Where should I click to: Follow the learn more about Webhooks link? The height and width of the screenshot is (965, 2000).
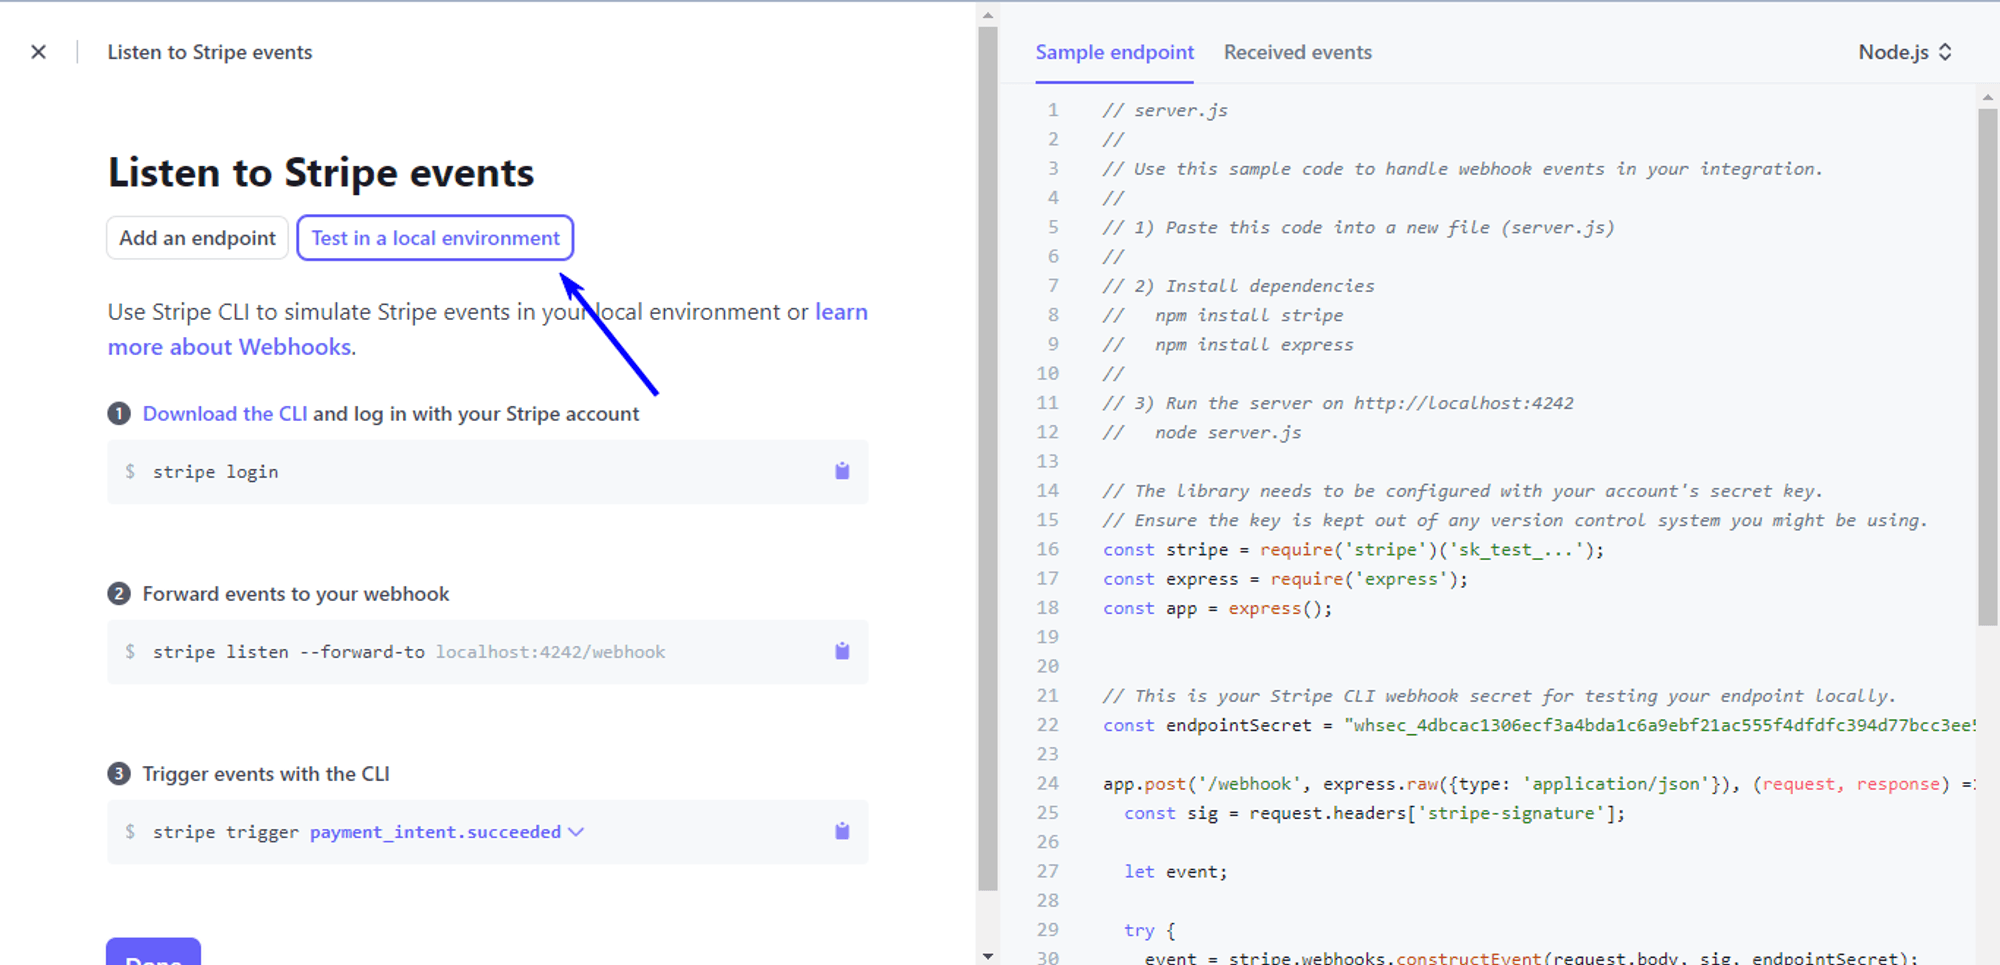(x=229, y=347)
